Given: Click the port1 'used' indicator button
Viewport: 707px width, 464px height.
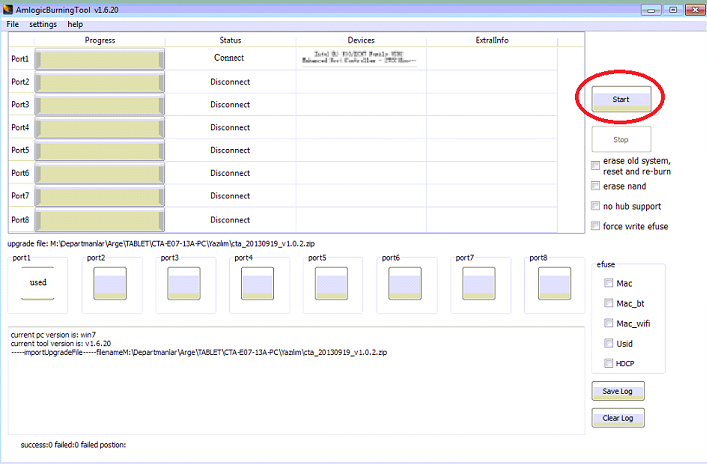Looking at the screenshot, I should [38, 283].
